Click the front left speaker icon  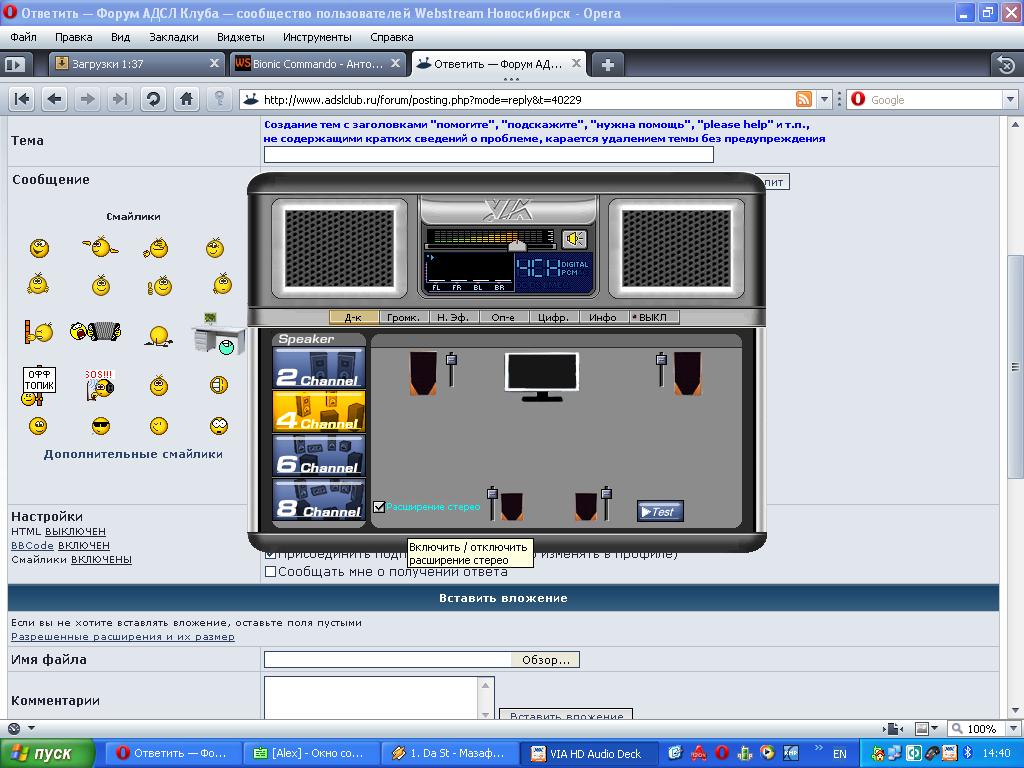[423, 374]
